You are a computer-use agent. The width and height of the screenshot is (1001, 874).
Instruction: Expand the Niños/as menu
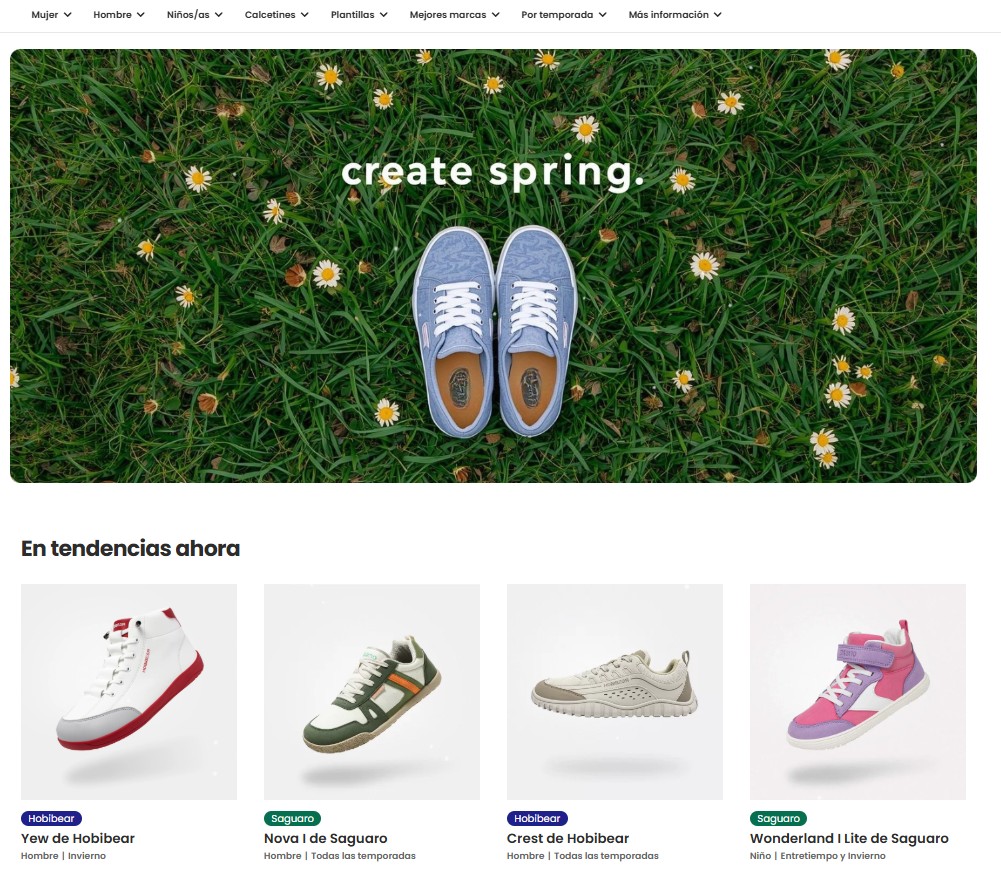tap(195, 15)
